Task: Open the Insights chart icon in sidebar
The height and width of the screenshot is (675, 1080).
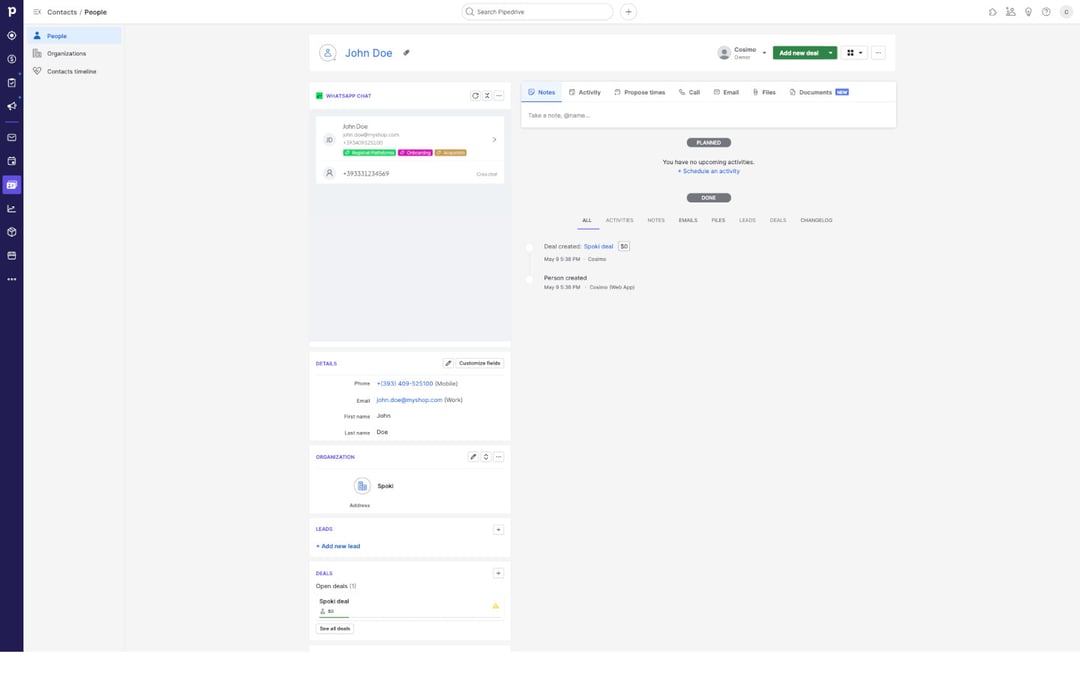Action: click(10, 208)
